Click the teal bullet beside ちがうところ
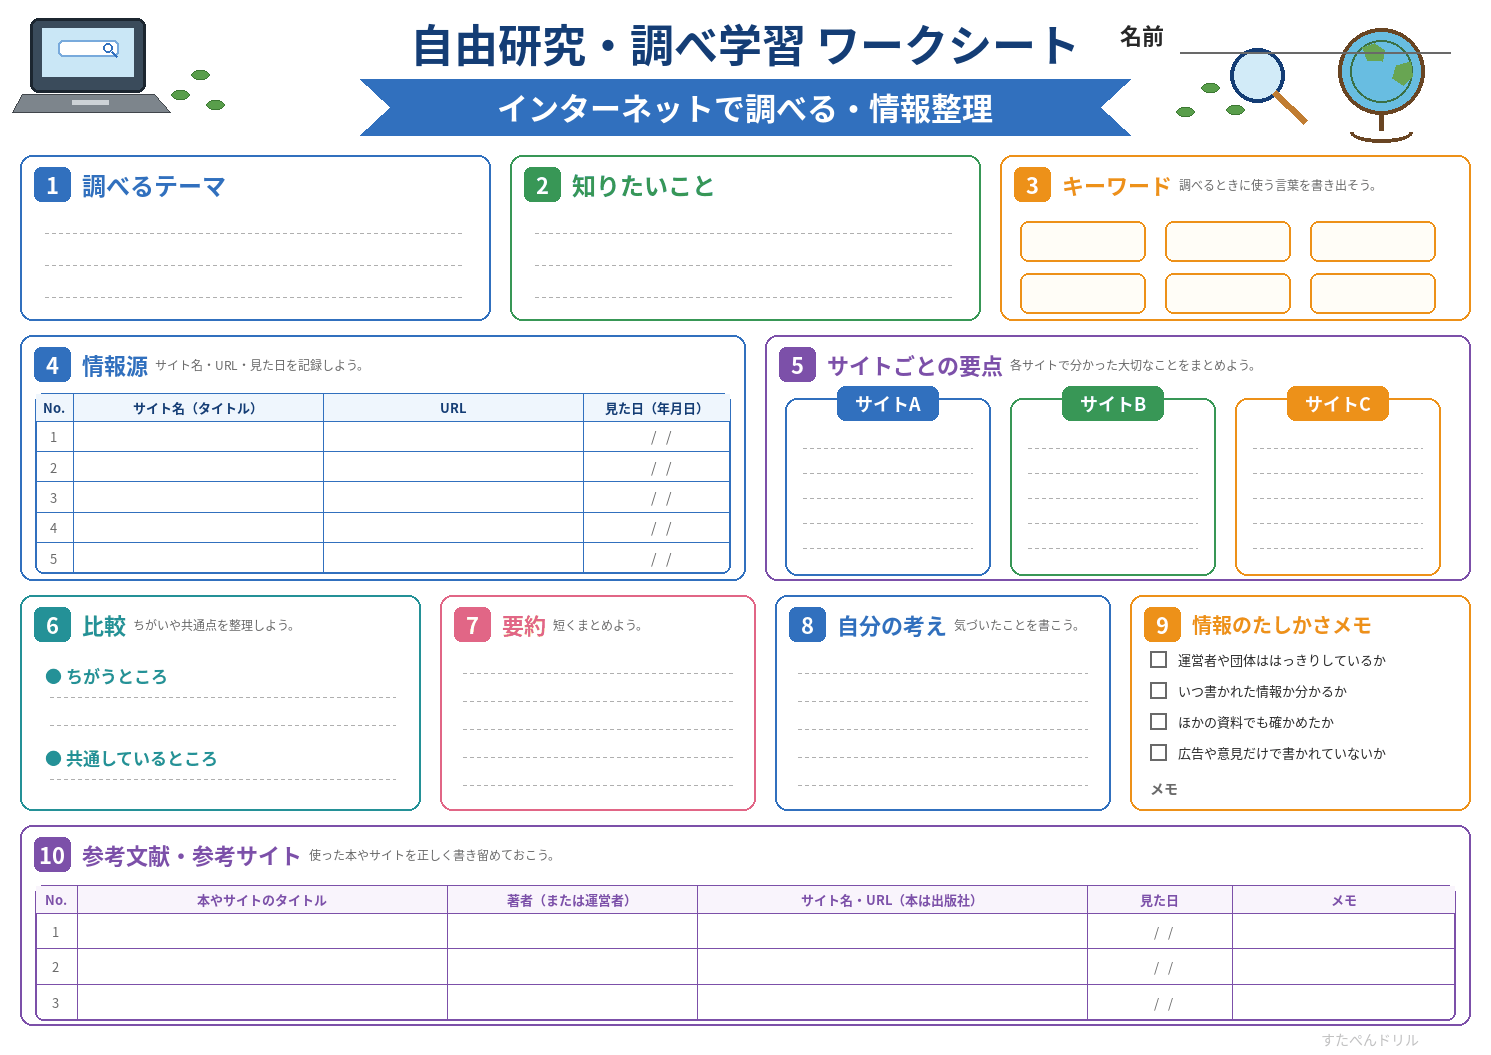1491x1055 pixels. (54, 677)
